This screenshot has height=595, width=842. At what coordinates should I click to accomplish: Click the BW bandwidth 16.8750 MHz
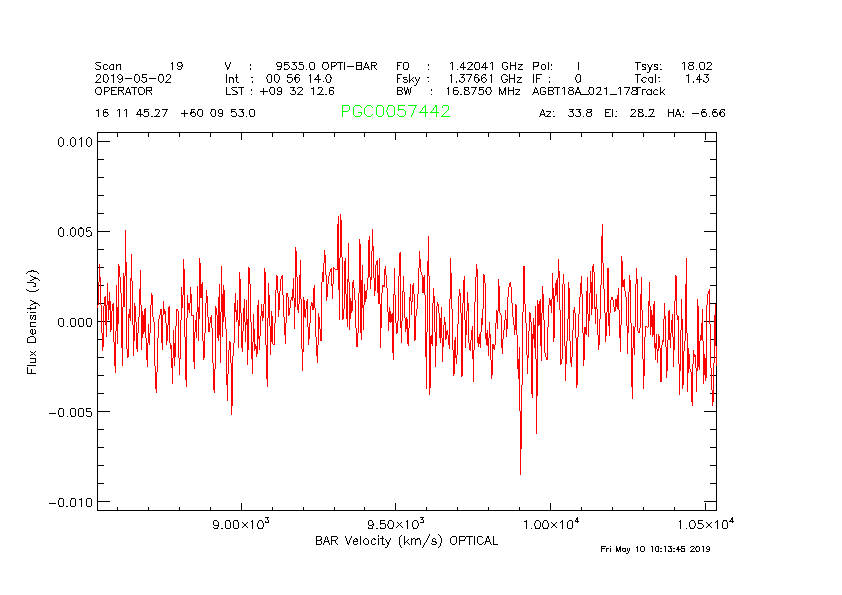(483, 90)
